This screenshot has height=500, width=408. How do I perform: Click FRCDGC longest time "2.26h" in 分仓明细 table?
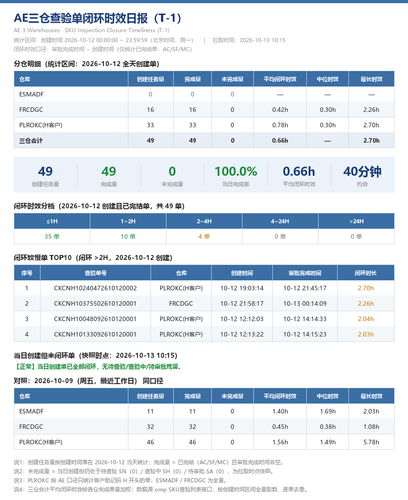[x=371, y=110]
